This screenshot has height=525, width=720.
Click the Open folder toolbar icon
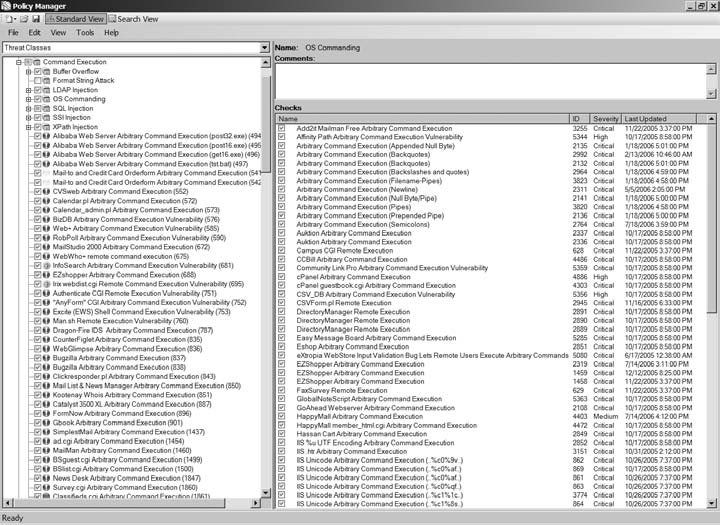[x=24, y=19]
